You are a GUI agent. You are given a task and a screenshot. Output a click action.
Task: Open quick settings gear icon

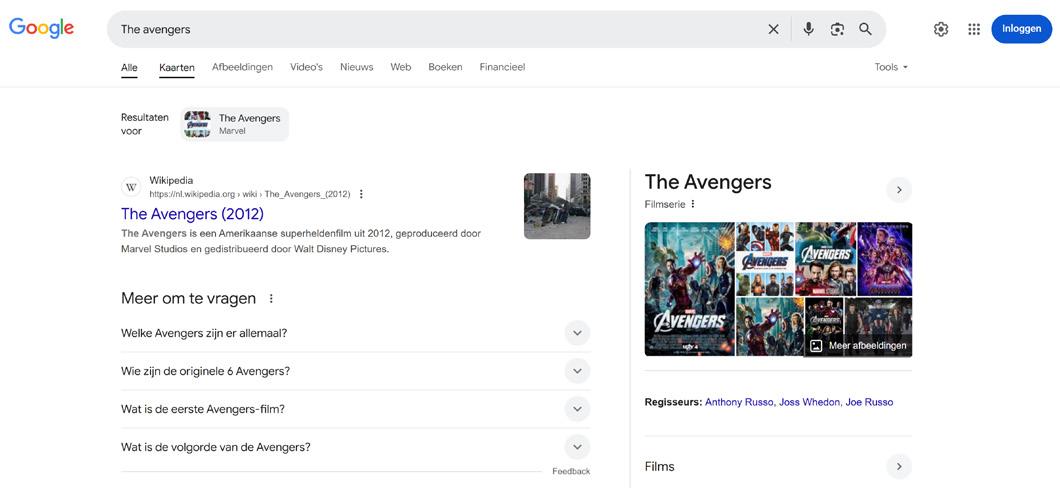[941, 29]
